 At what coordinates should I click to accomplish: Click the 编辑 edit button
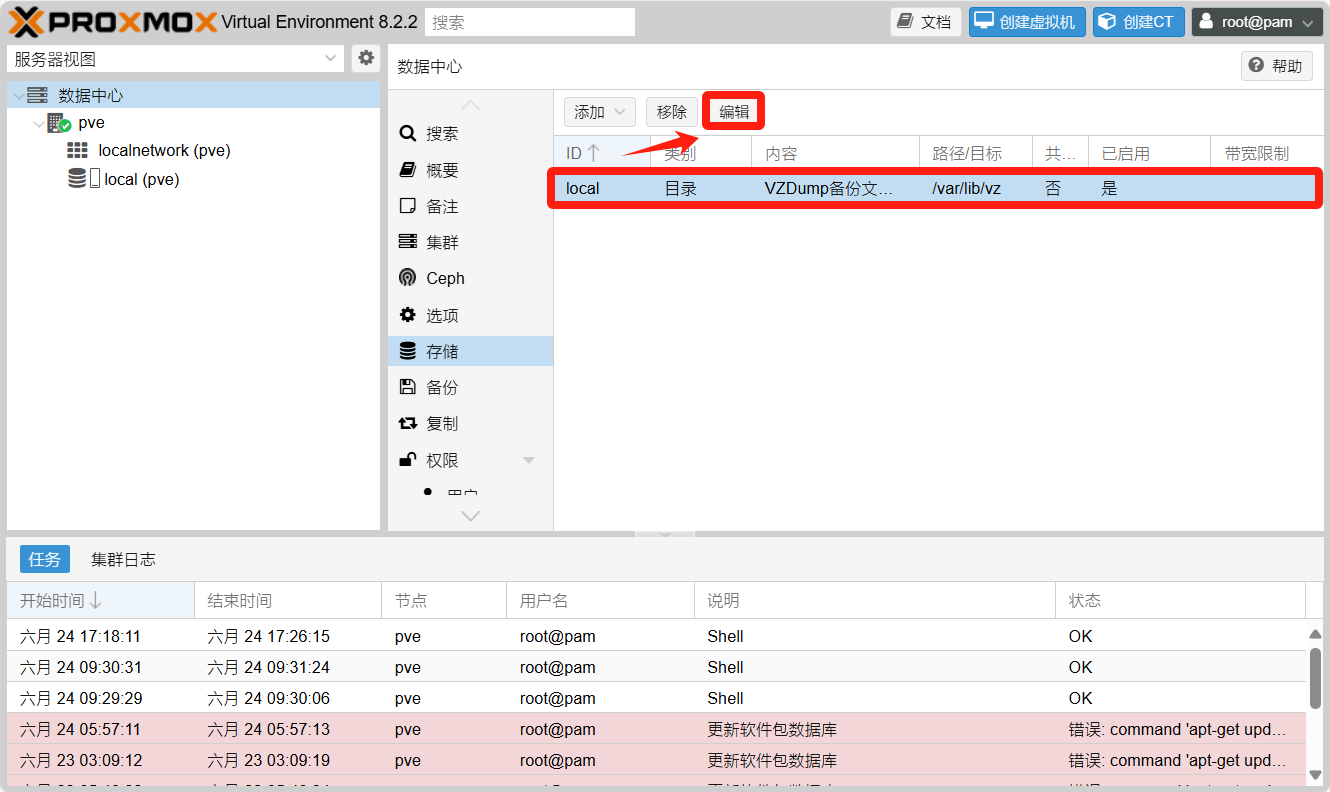(734, 112)
